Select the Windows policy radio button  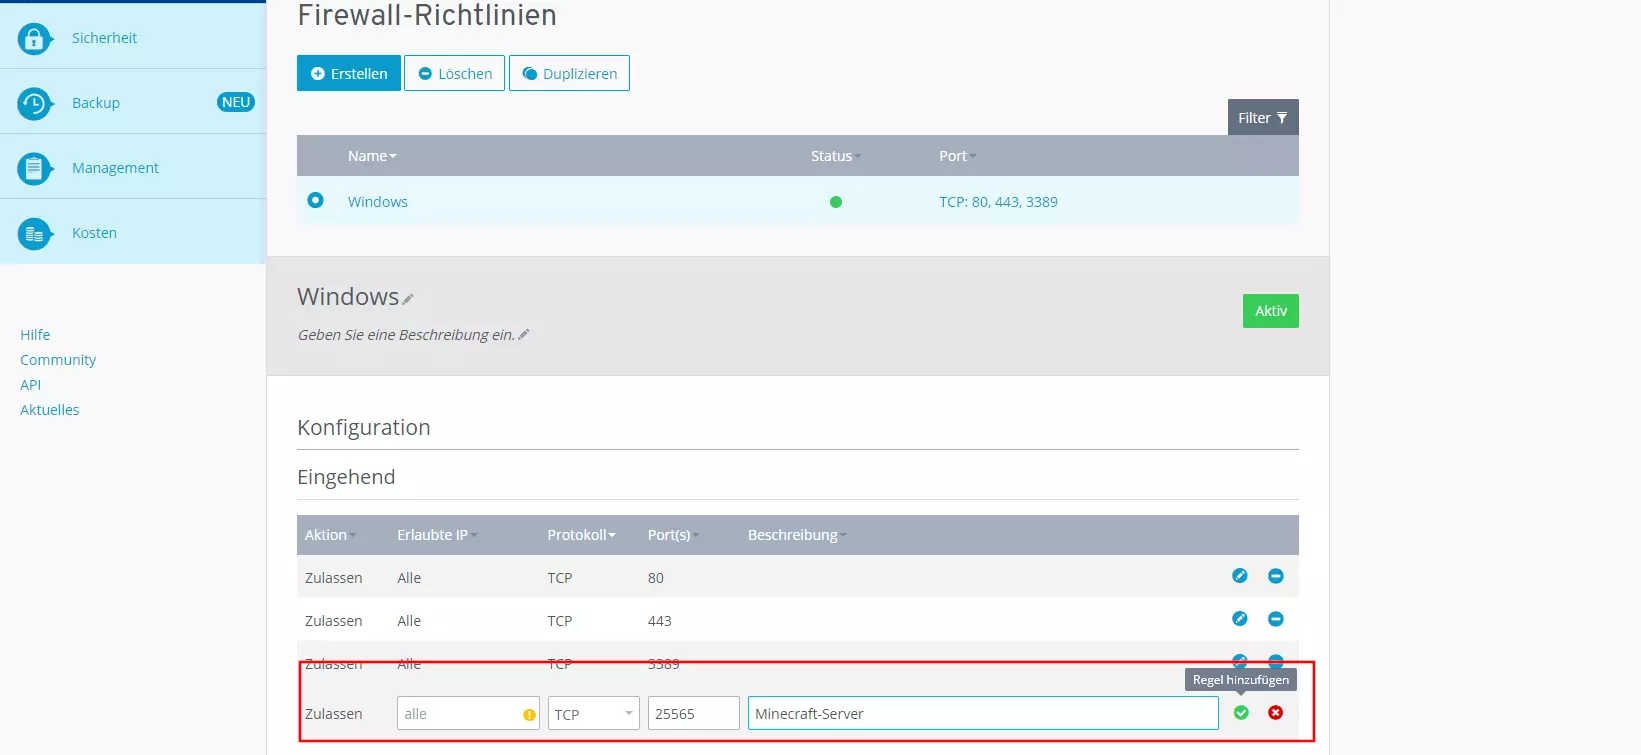coord(316,200)
